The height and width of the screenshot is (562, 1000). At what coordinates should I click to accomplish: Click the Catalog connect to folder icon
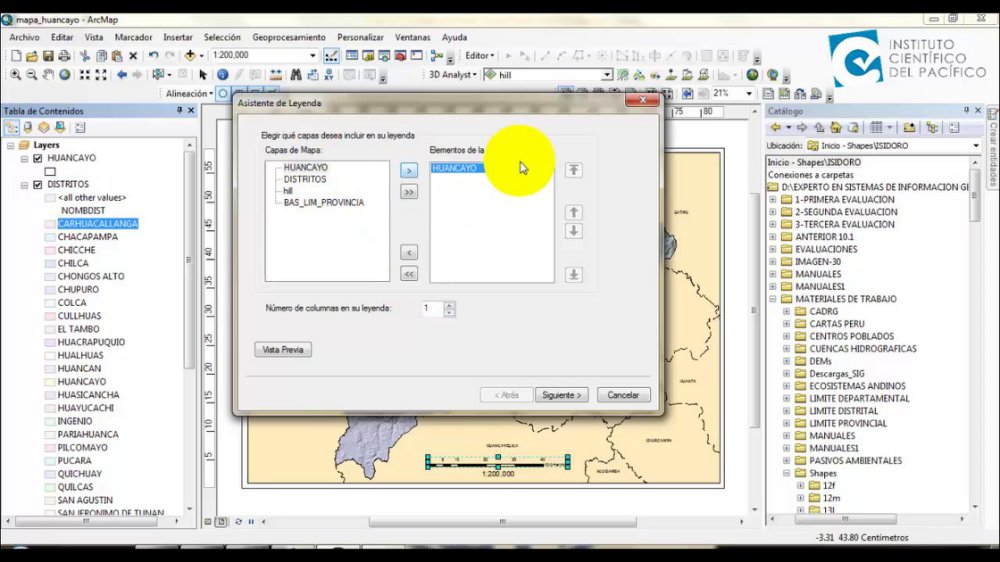pos(909,128)
